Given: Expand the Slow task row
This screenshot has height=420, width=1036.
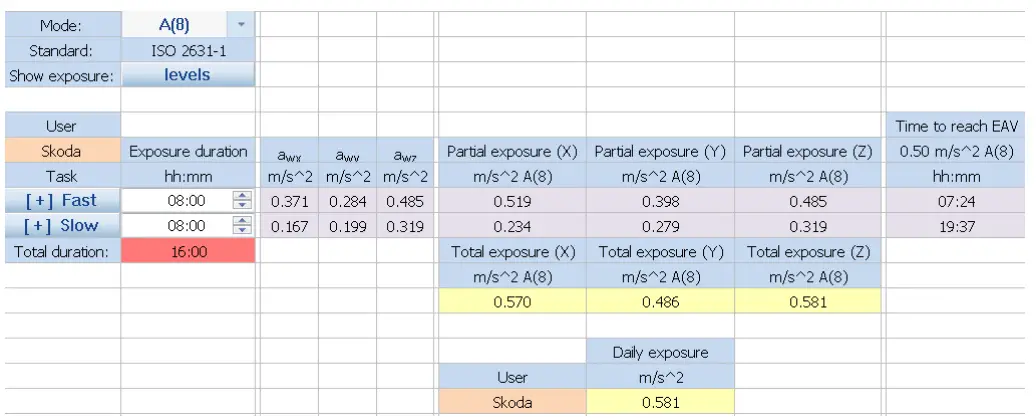Looking at the screenshot, I should tap(62, 226).
